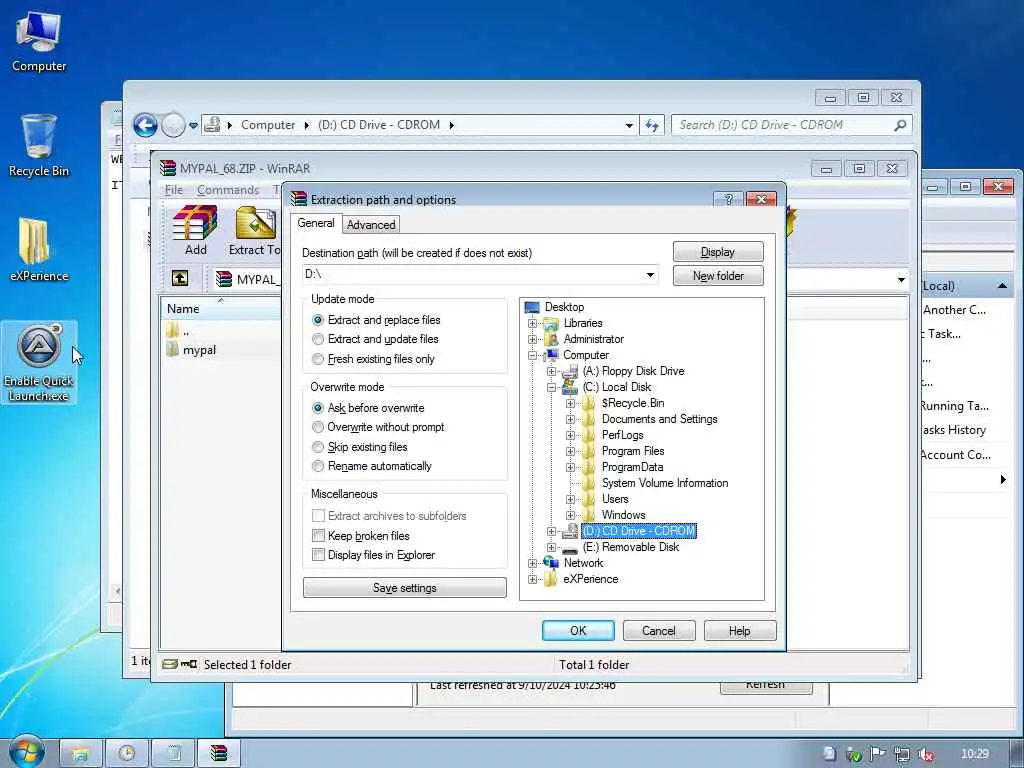Select Documents and Settings in tree
Viewport: 1024px width, 768px height.
[x=659, y=419]
